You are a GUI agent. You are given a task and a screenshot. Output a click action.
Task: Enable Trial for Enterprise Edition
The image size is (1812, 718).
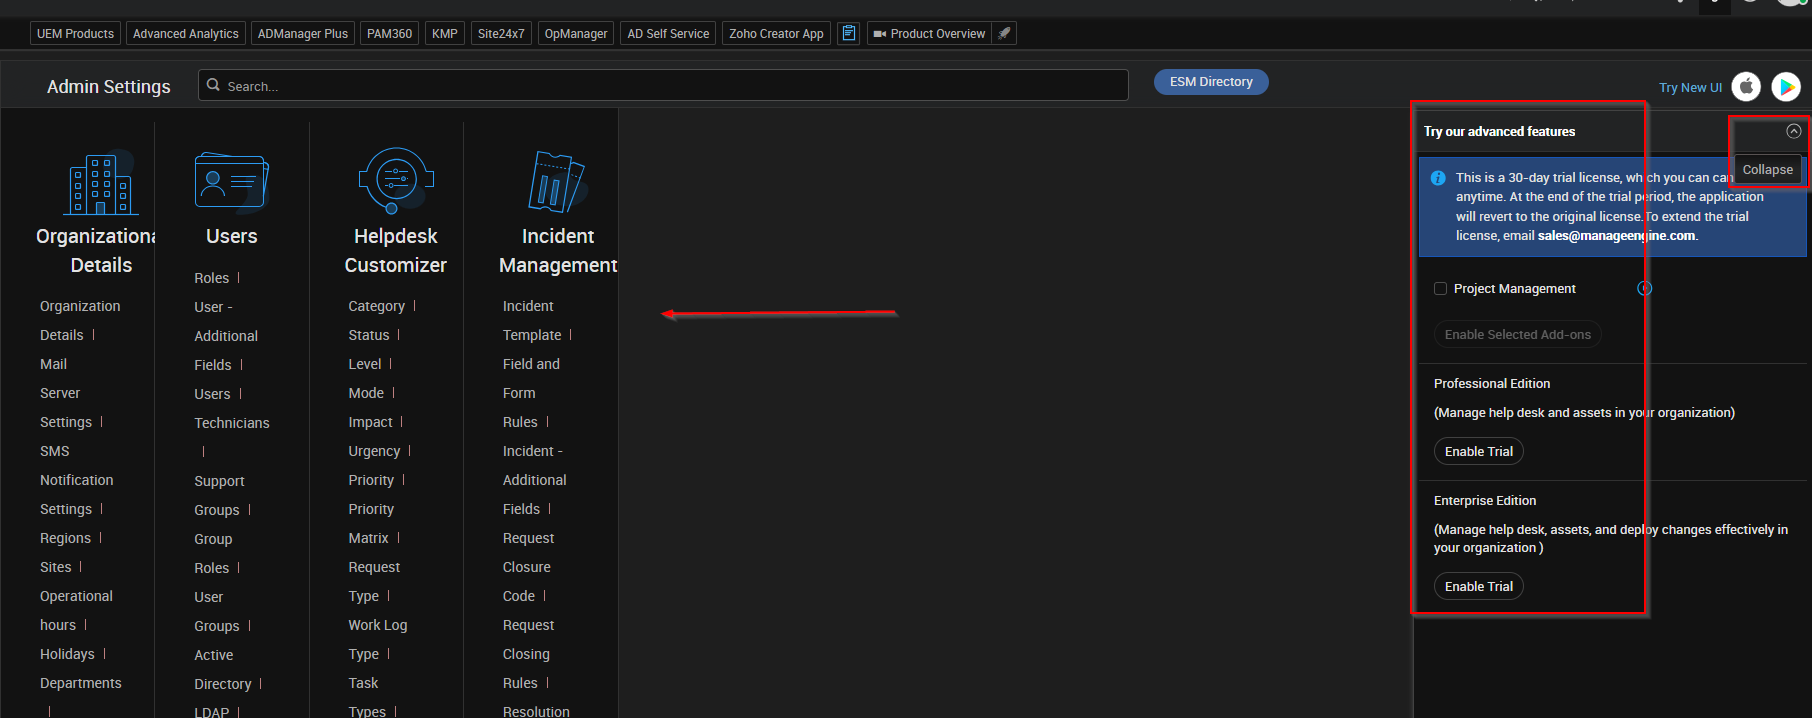(x=1479, y=586)
